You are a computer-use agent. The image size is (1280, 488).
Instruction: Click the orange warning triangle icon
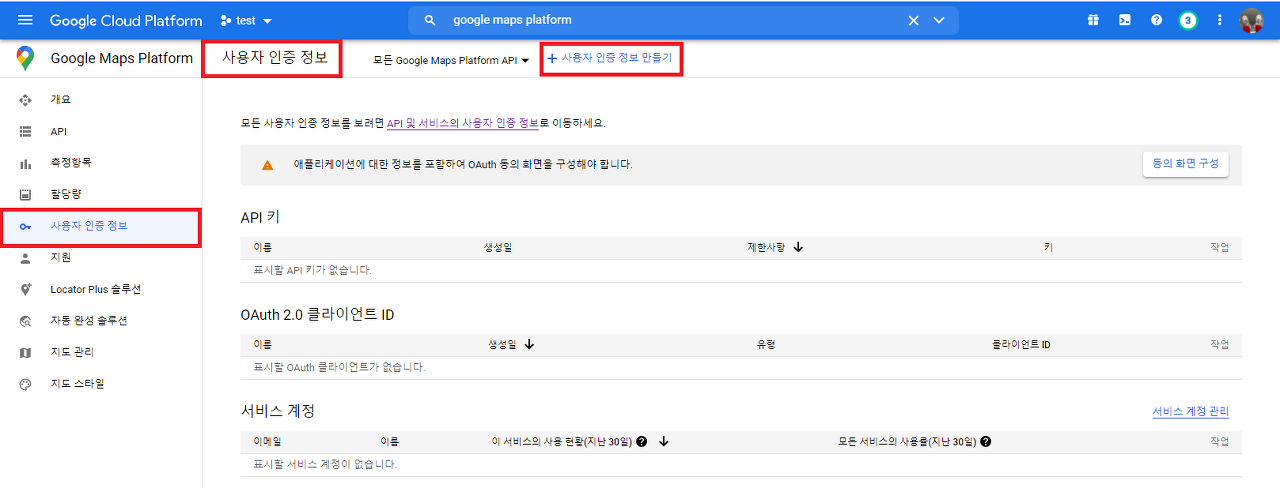pyautogui.click(x=267, y=164)
